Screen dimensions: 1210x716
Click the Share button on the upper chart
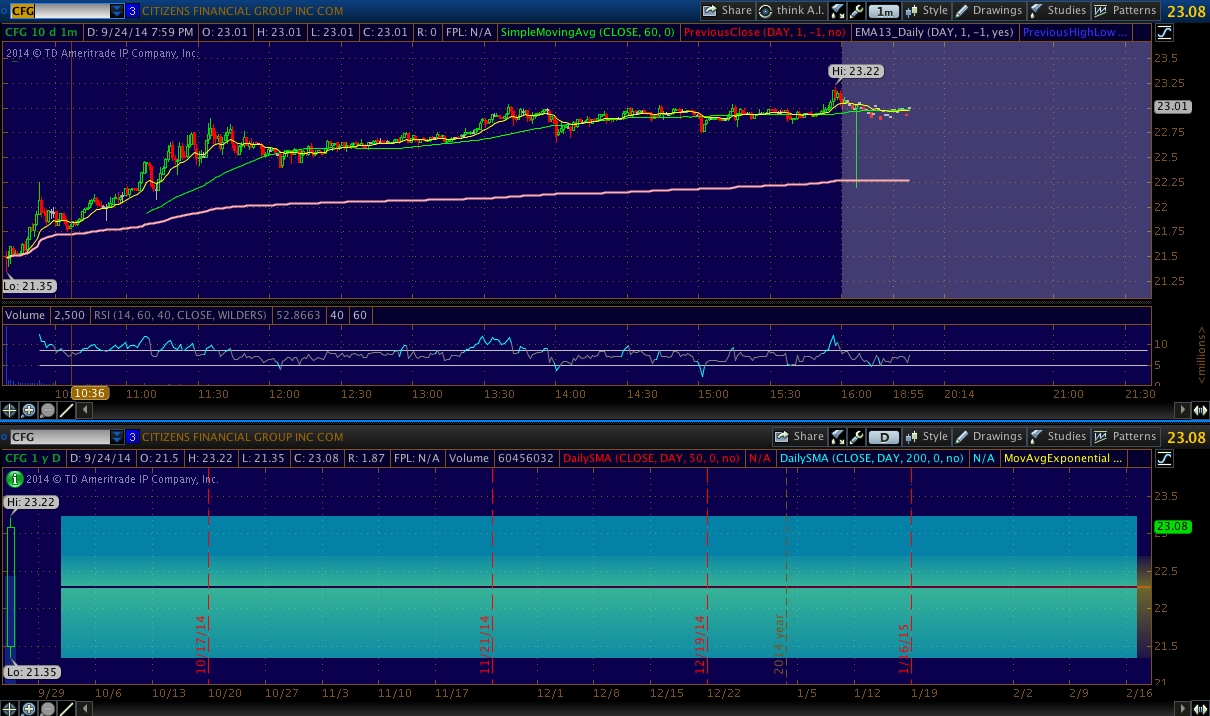(x=727, y=11)
